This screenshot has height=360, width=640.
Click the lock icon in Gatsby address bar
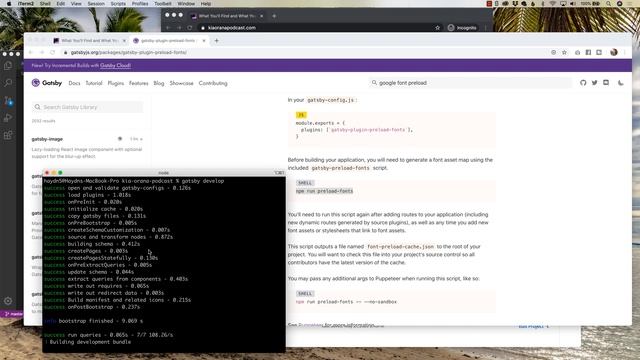(65, 52)
